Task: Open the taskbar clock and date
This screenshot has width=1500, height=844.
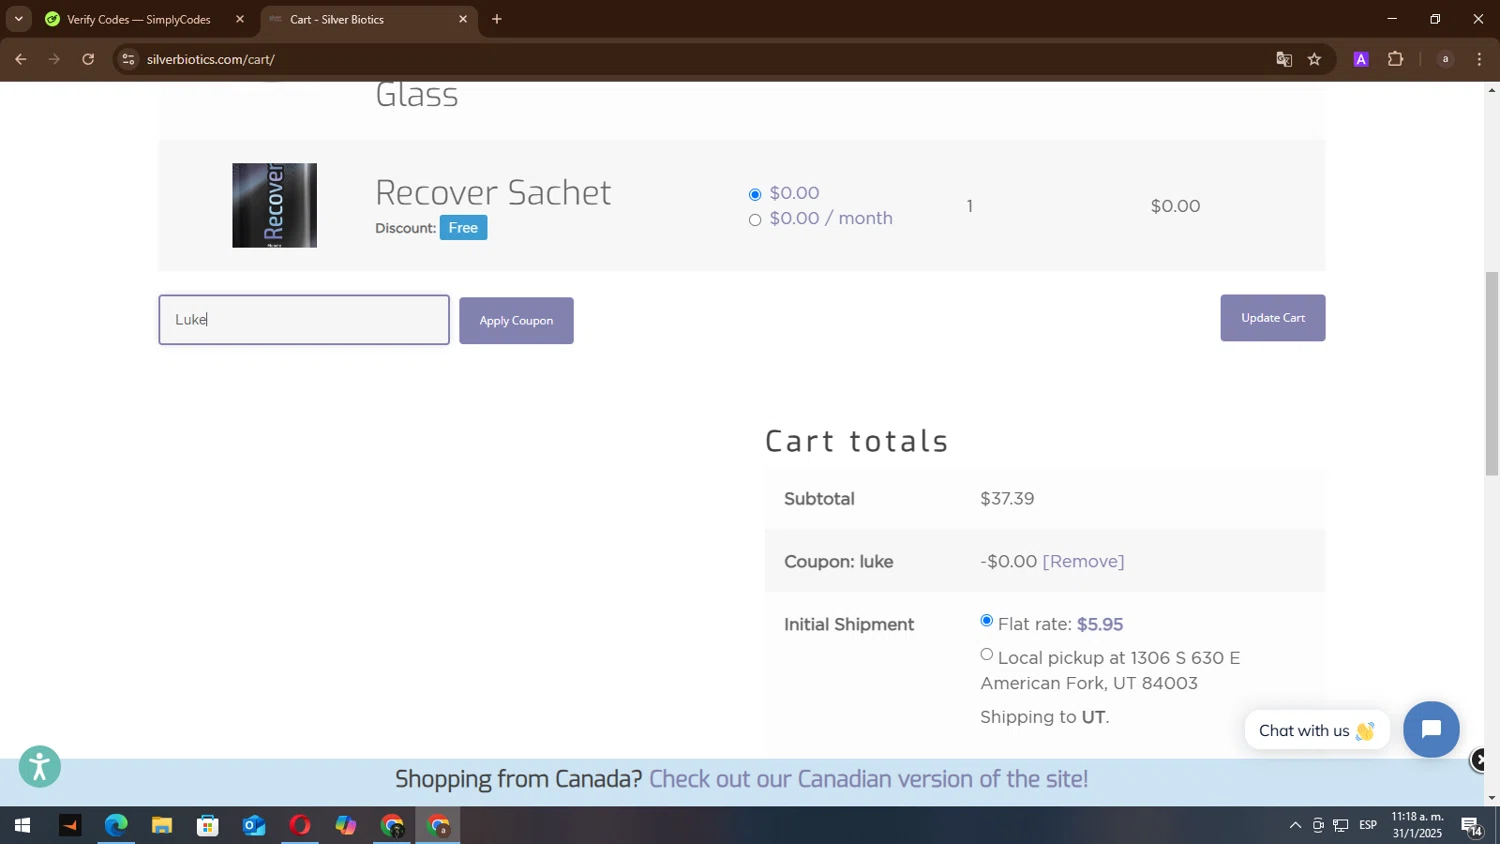Action: click(x=1417, y=825)
